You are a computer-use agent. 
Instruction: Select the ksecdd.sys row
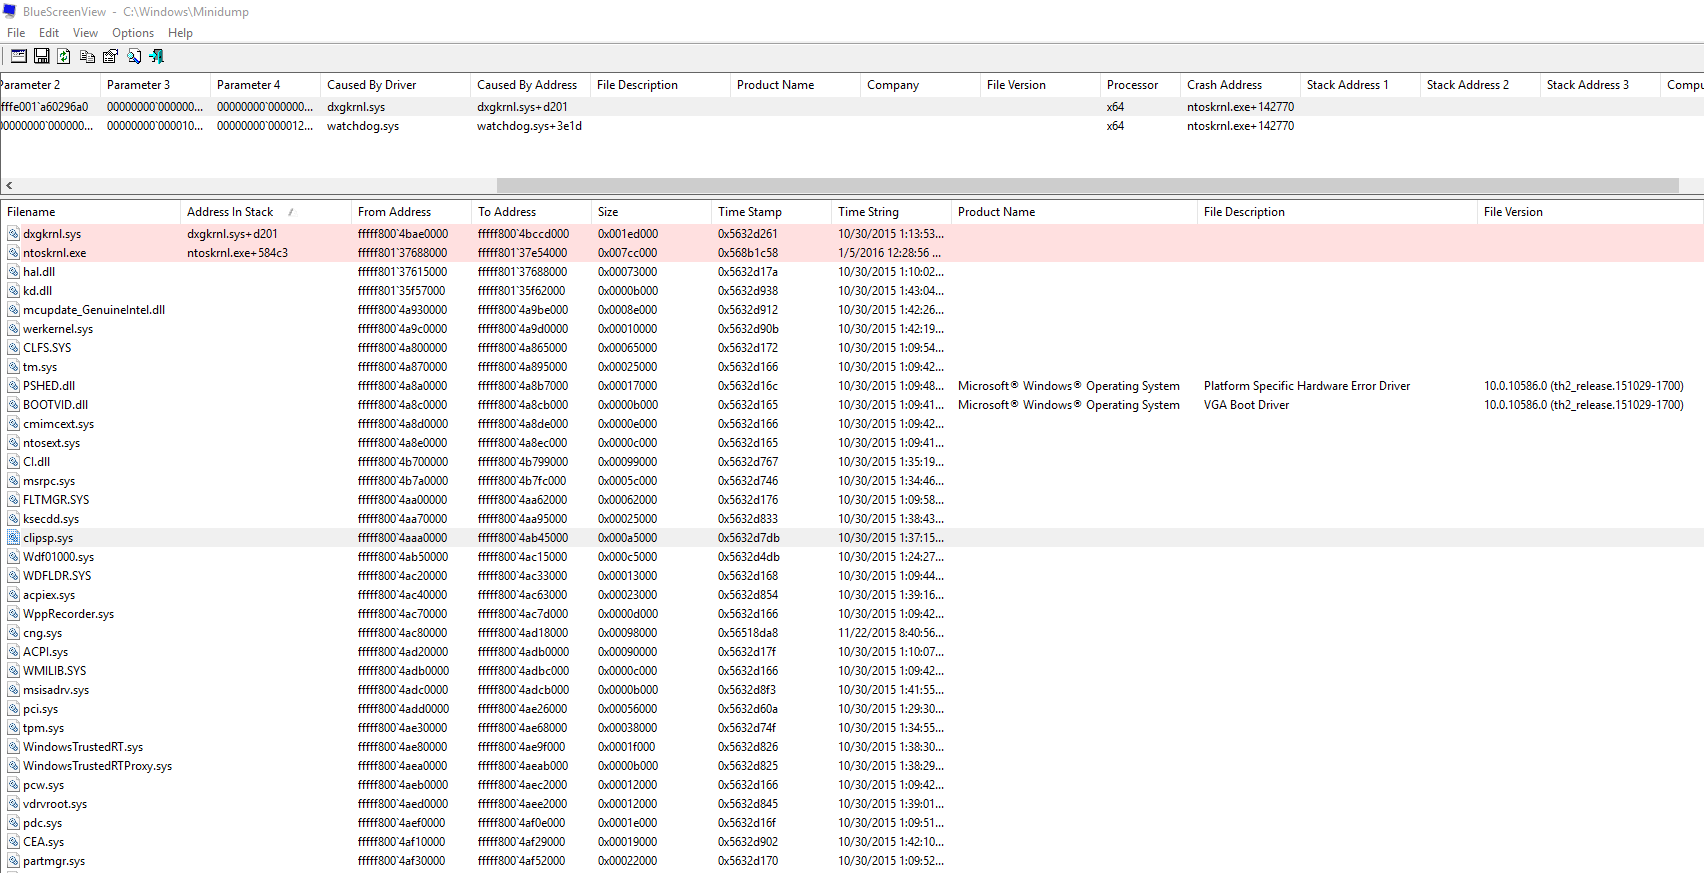click(852, 519)
